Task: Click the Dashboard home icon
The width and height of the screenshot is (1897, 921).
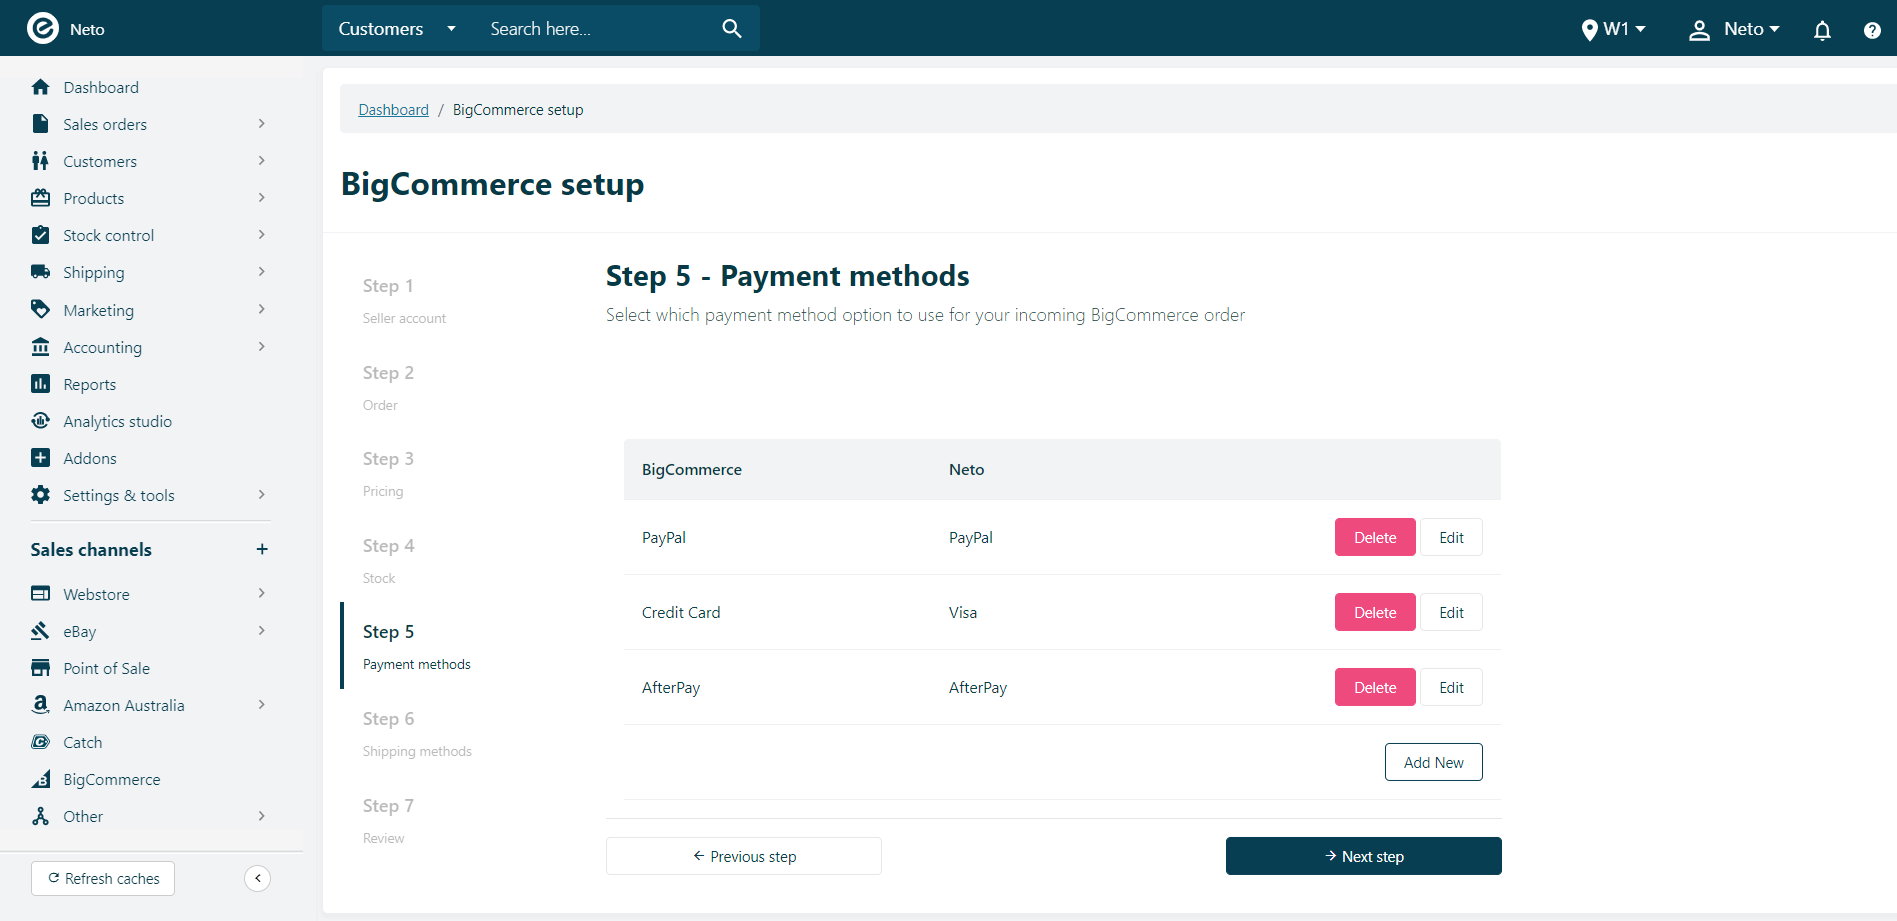Action: point(41,87)
